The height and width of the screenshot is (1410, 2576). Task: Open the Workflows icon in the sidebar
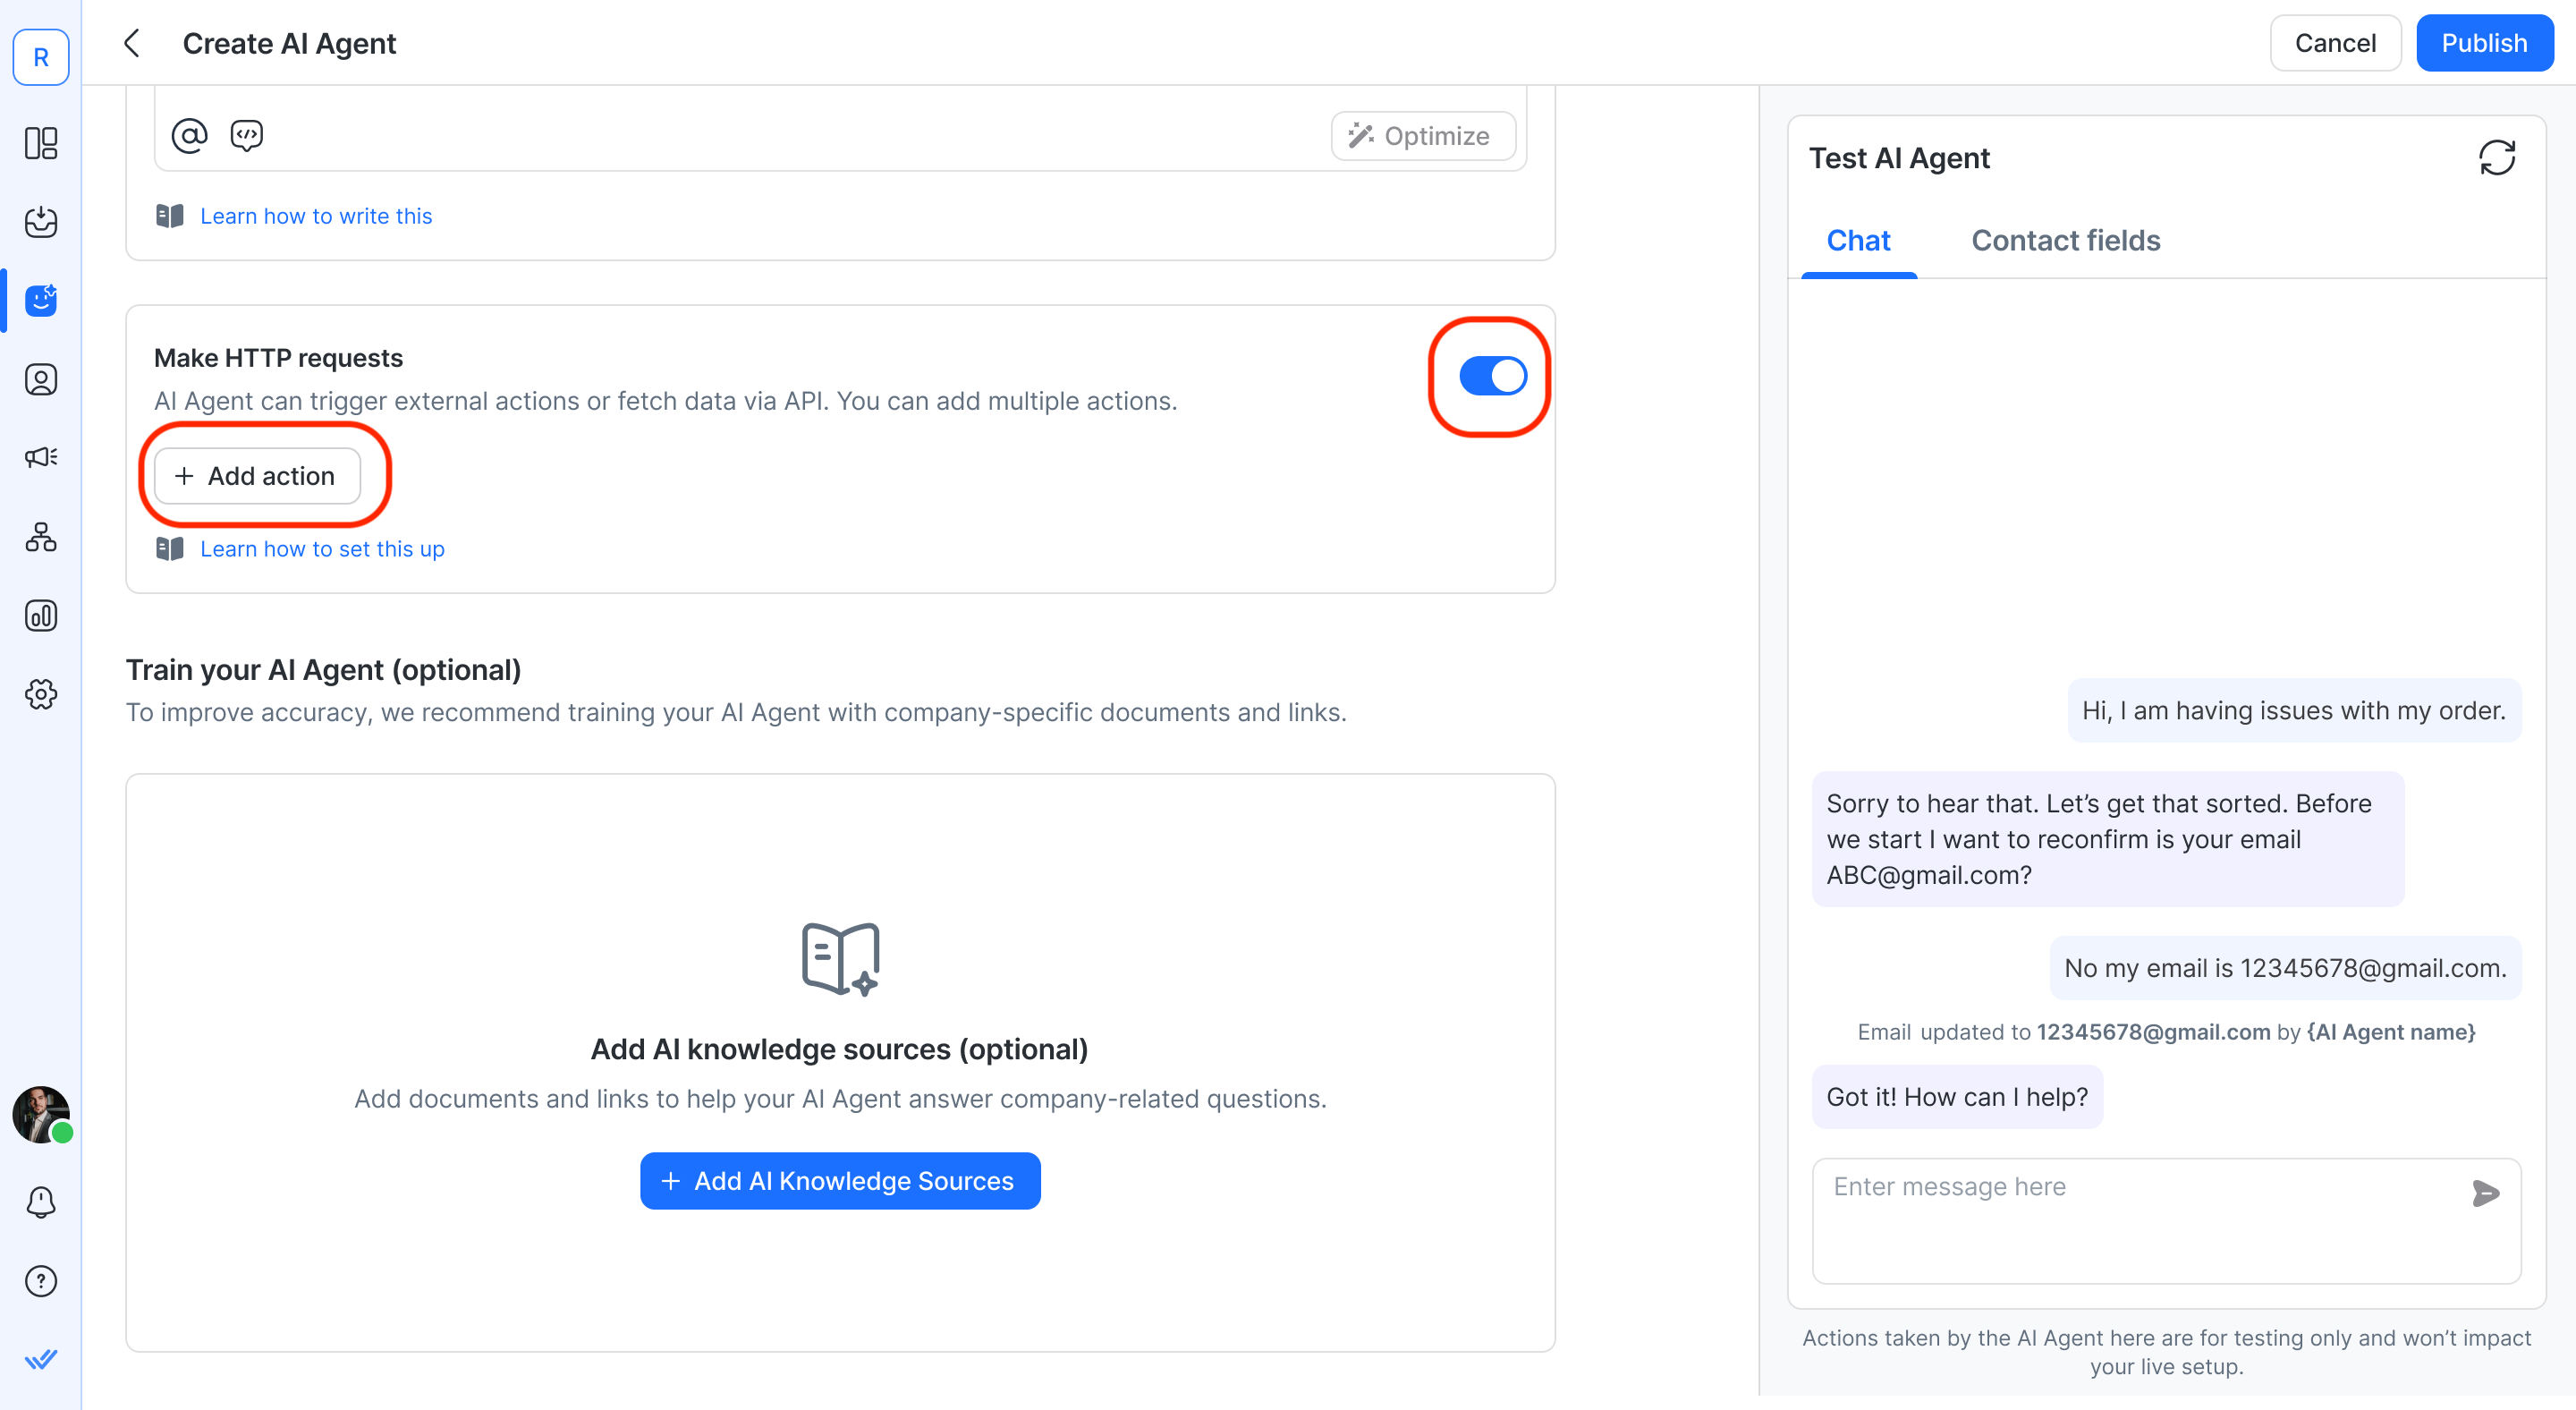[x=41, y=537]
